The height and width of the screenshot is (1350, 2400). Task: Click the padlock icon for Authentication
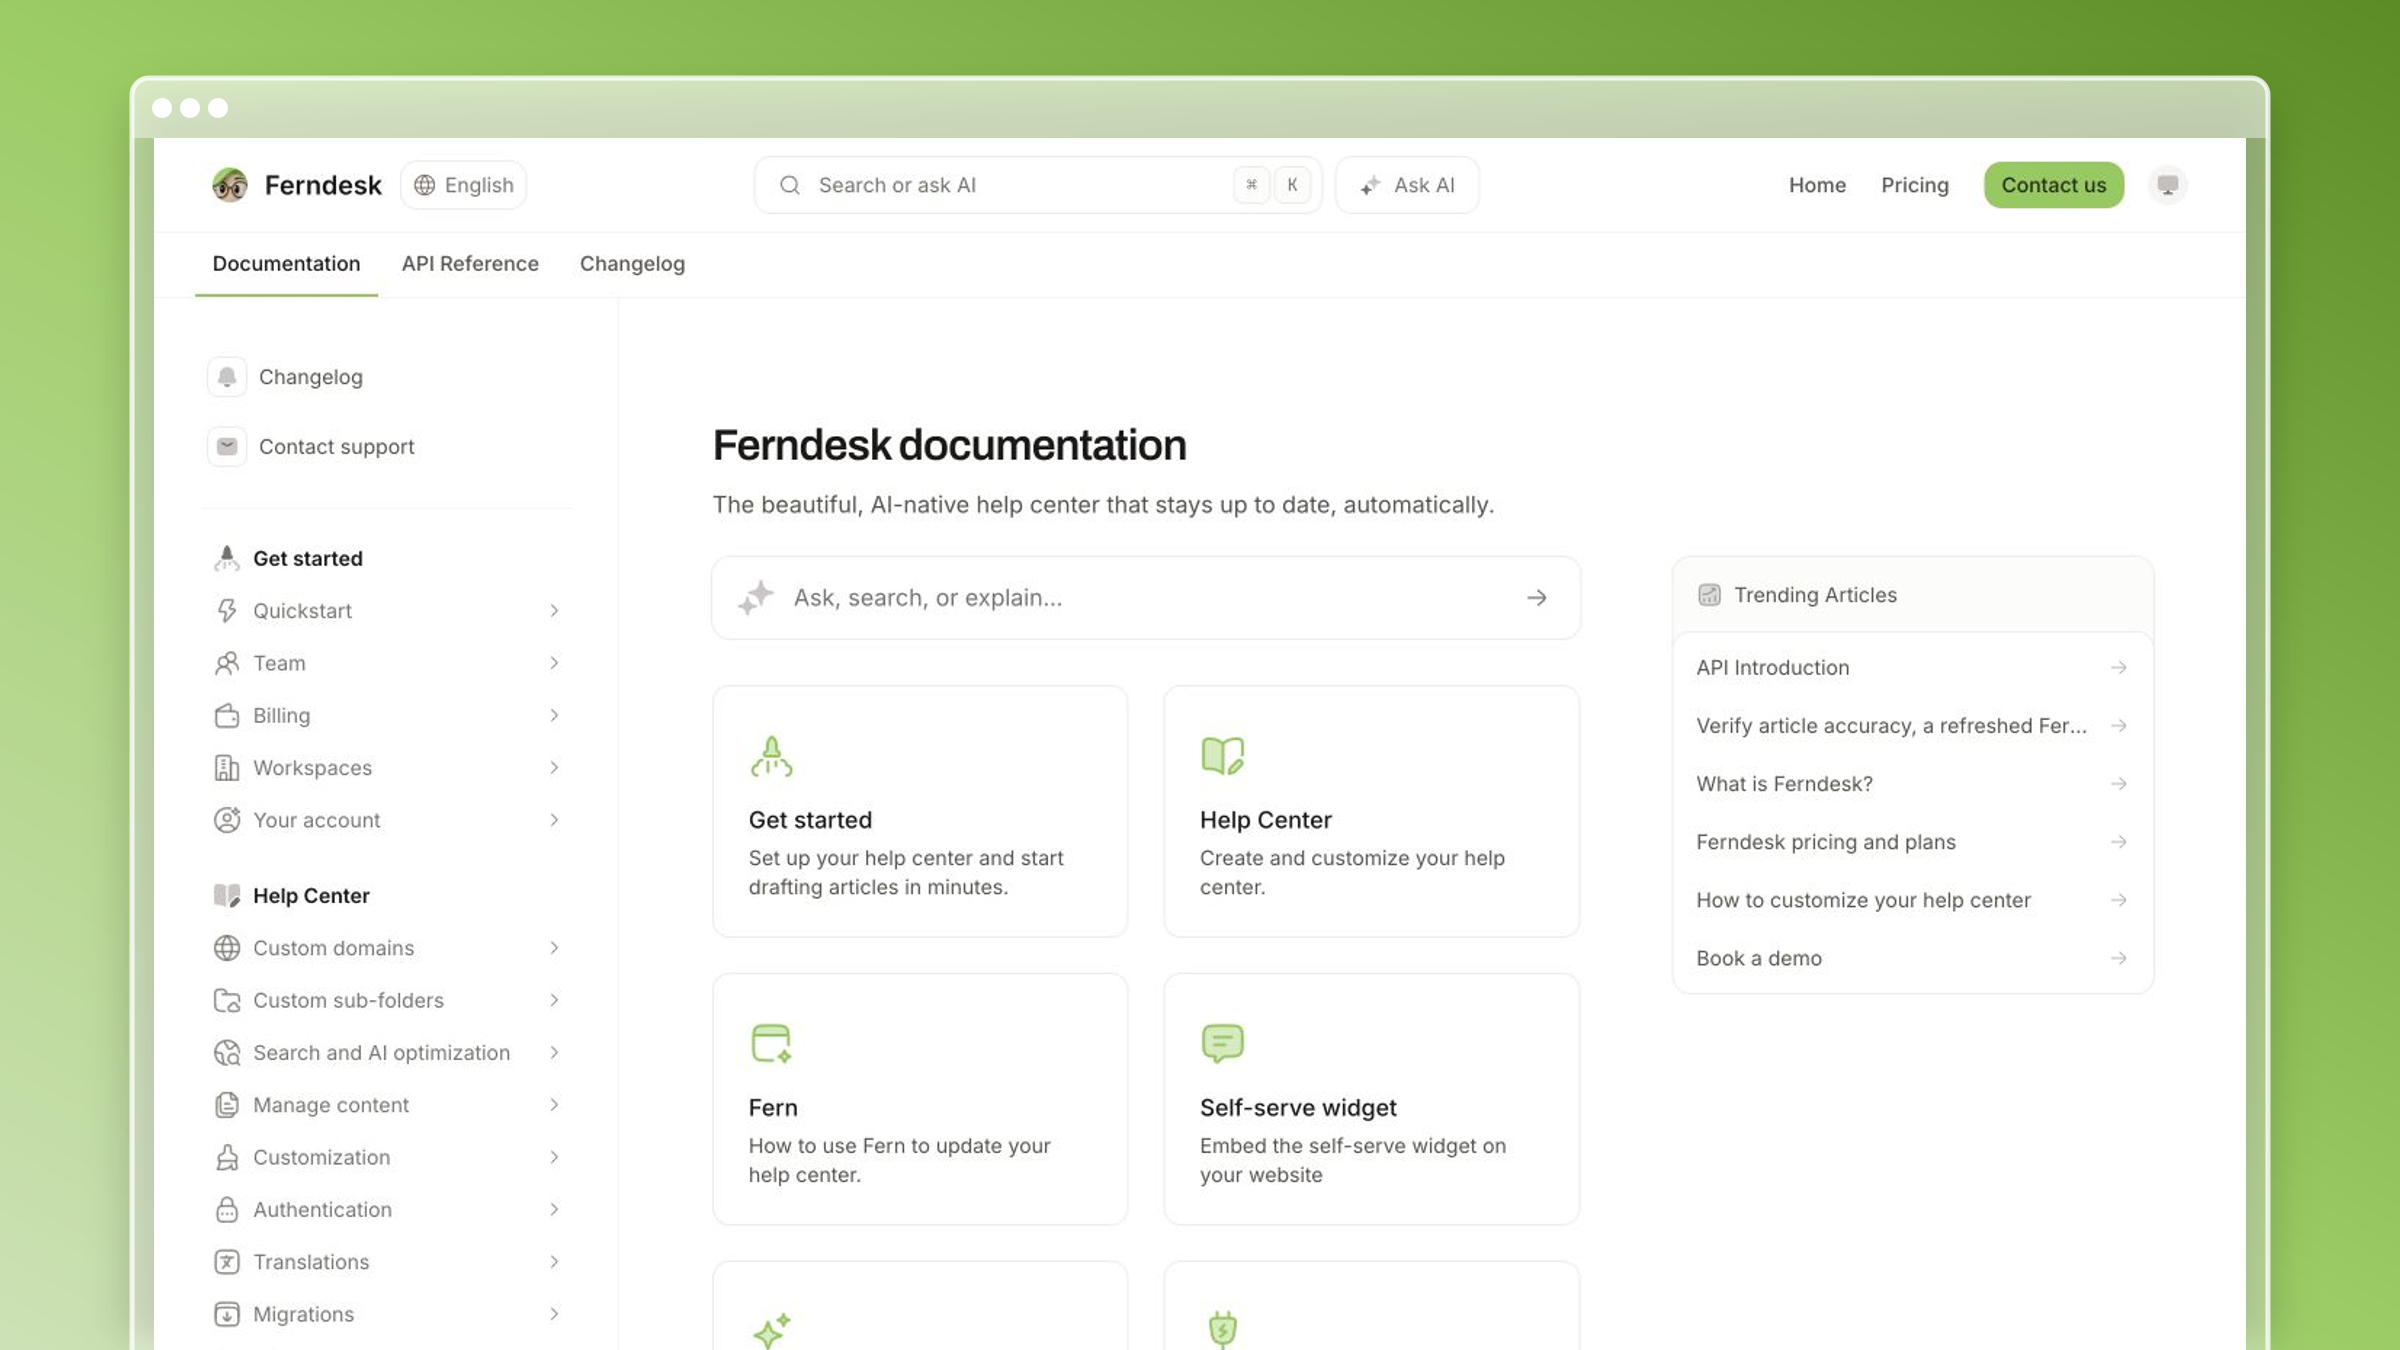click(227, 1209)
